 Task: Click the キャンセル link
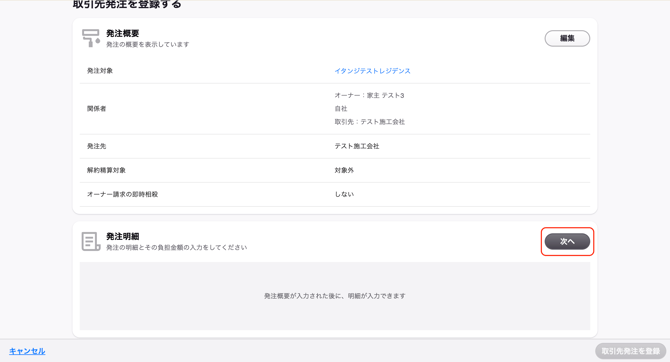pos(27,351)
